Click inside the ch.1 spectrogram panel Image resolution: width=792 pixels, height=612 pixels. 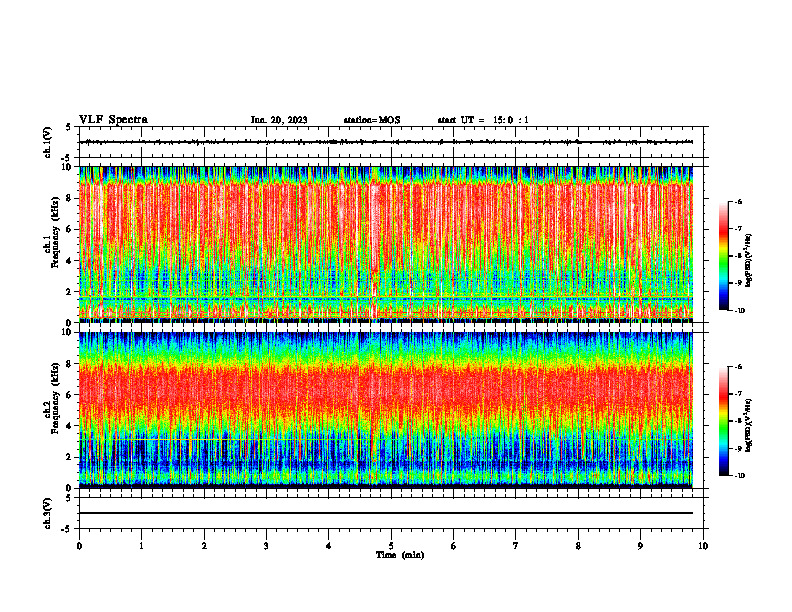coord(386,244)
